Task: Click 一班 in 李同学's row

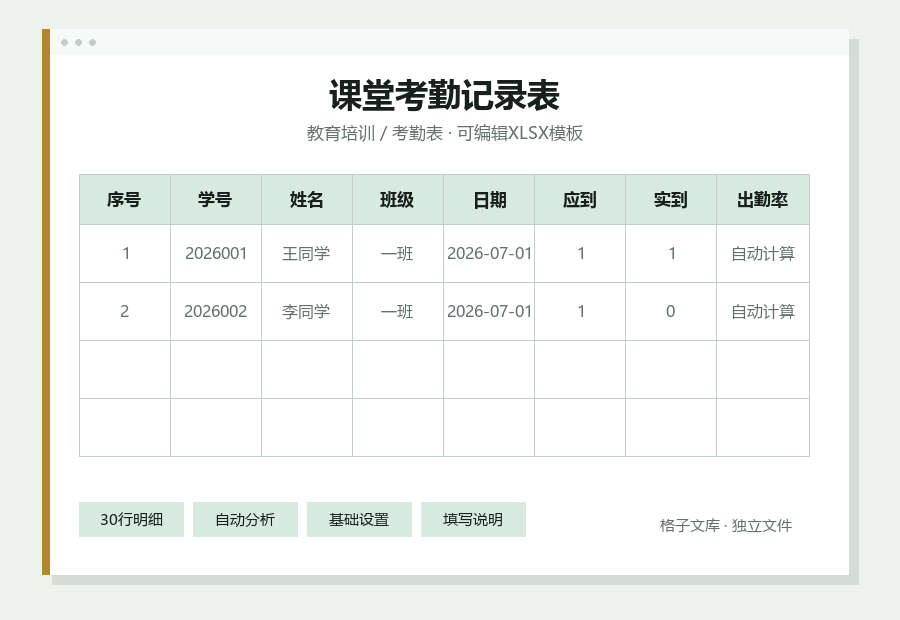Action: pyautogui.click(x=398, y=312)
